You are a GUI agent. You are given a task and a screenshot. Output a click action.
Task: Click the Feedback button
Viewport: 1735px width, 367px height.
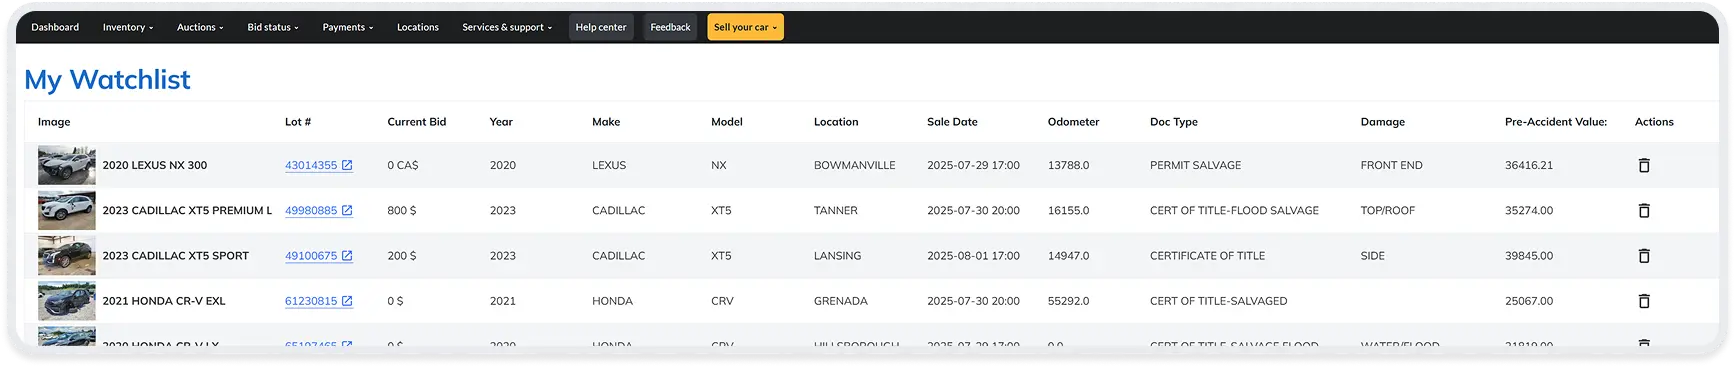point(670,27)
